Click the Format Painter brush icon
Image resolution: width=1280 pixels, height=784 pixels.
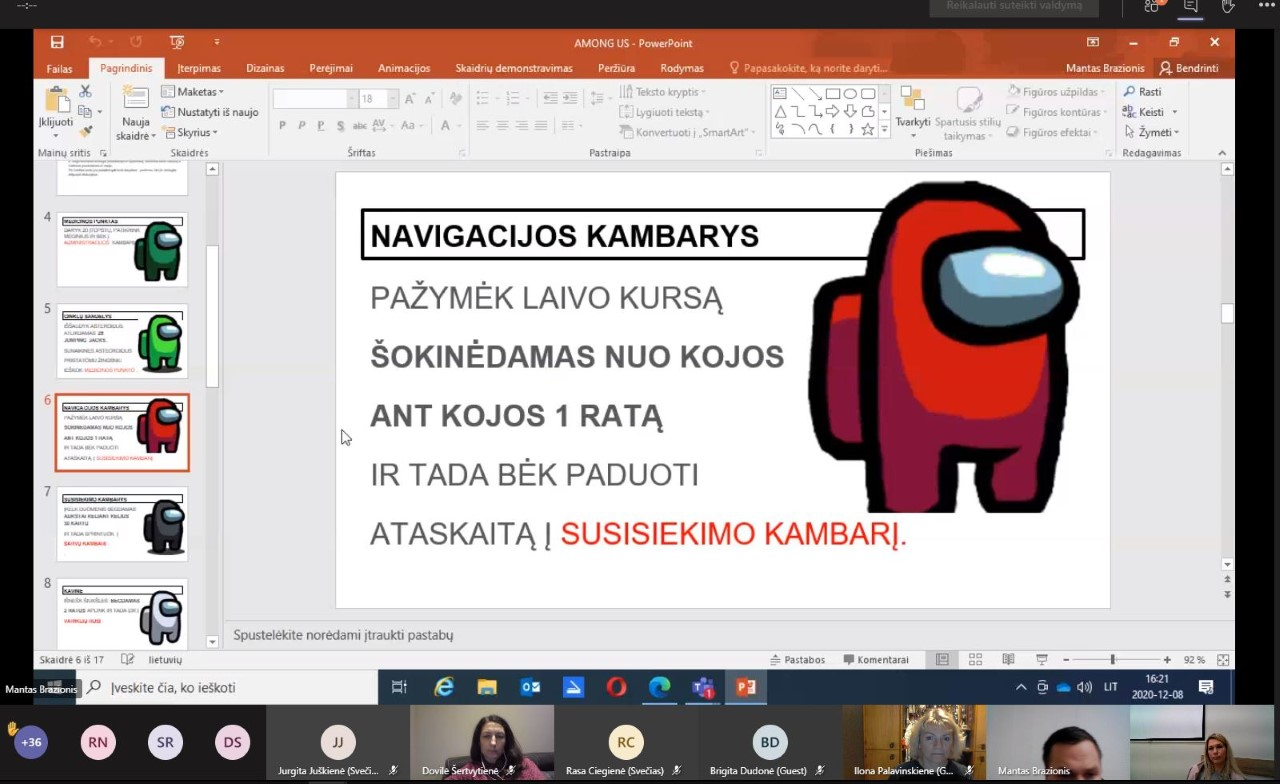85,131
